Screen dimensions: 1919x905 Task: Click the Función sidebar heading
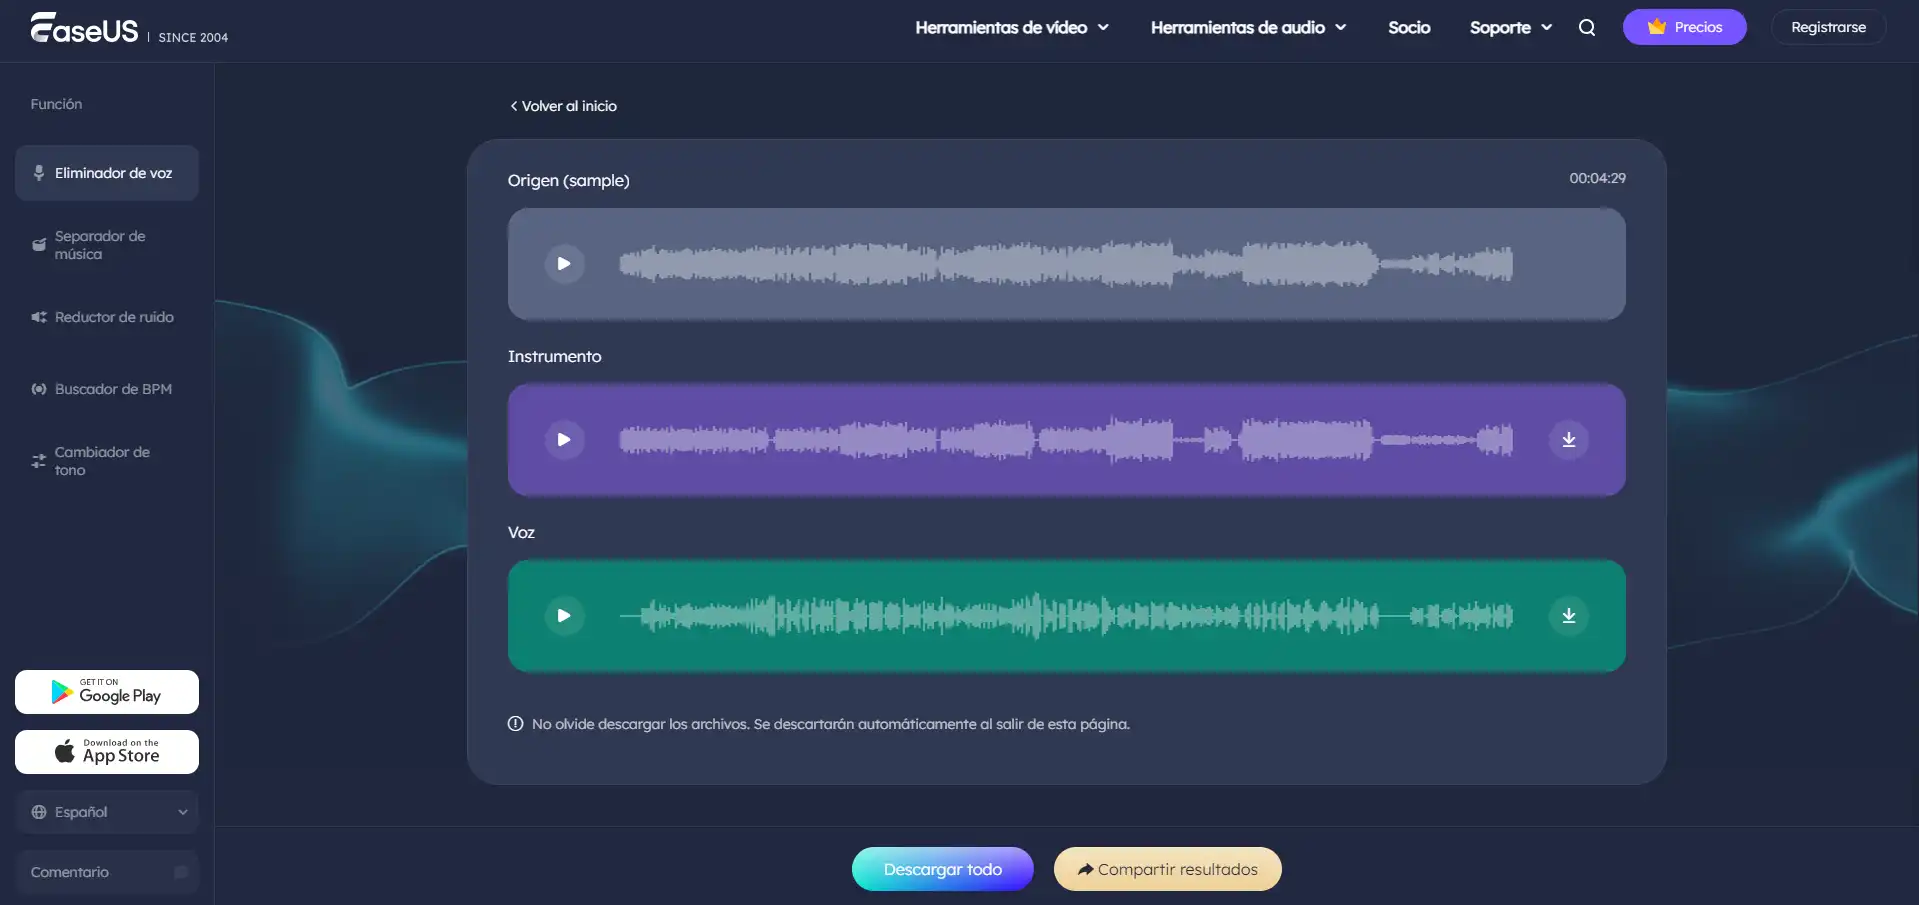[56, 104]
